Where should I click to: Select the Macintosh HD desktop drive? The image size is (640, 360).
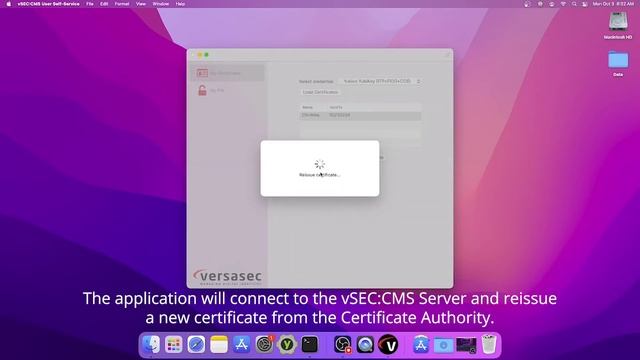618,25
